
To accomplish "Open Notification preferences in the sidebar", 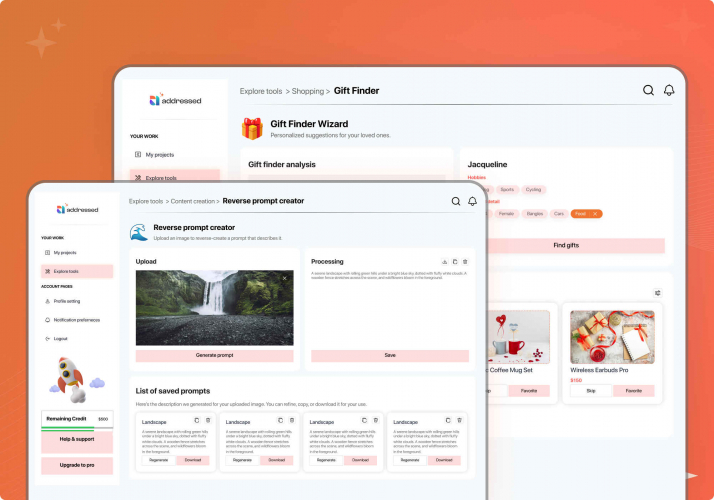I will (76, 320).
